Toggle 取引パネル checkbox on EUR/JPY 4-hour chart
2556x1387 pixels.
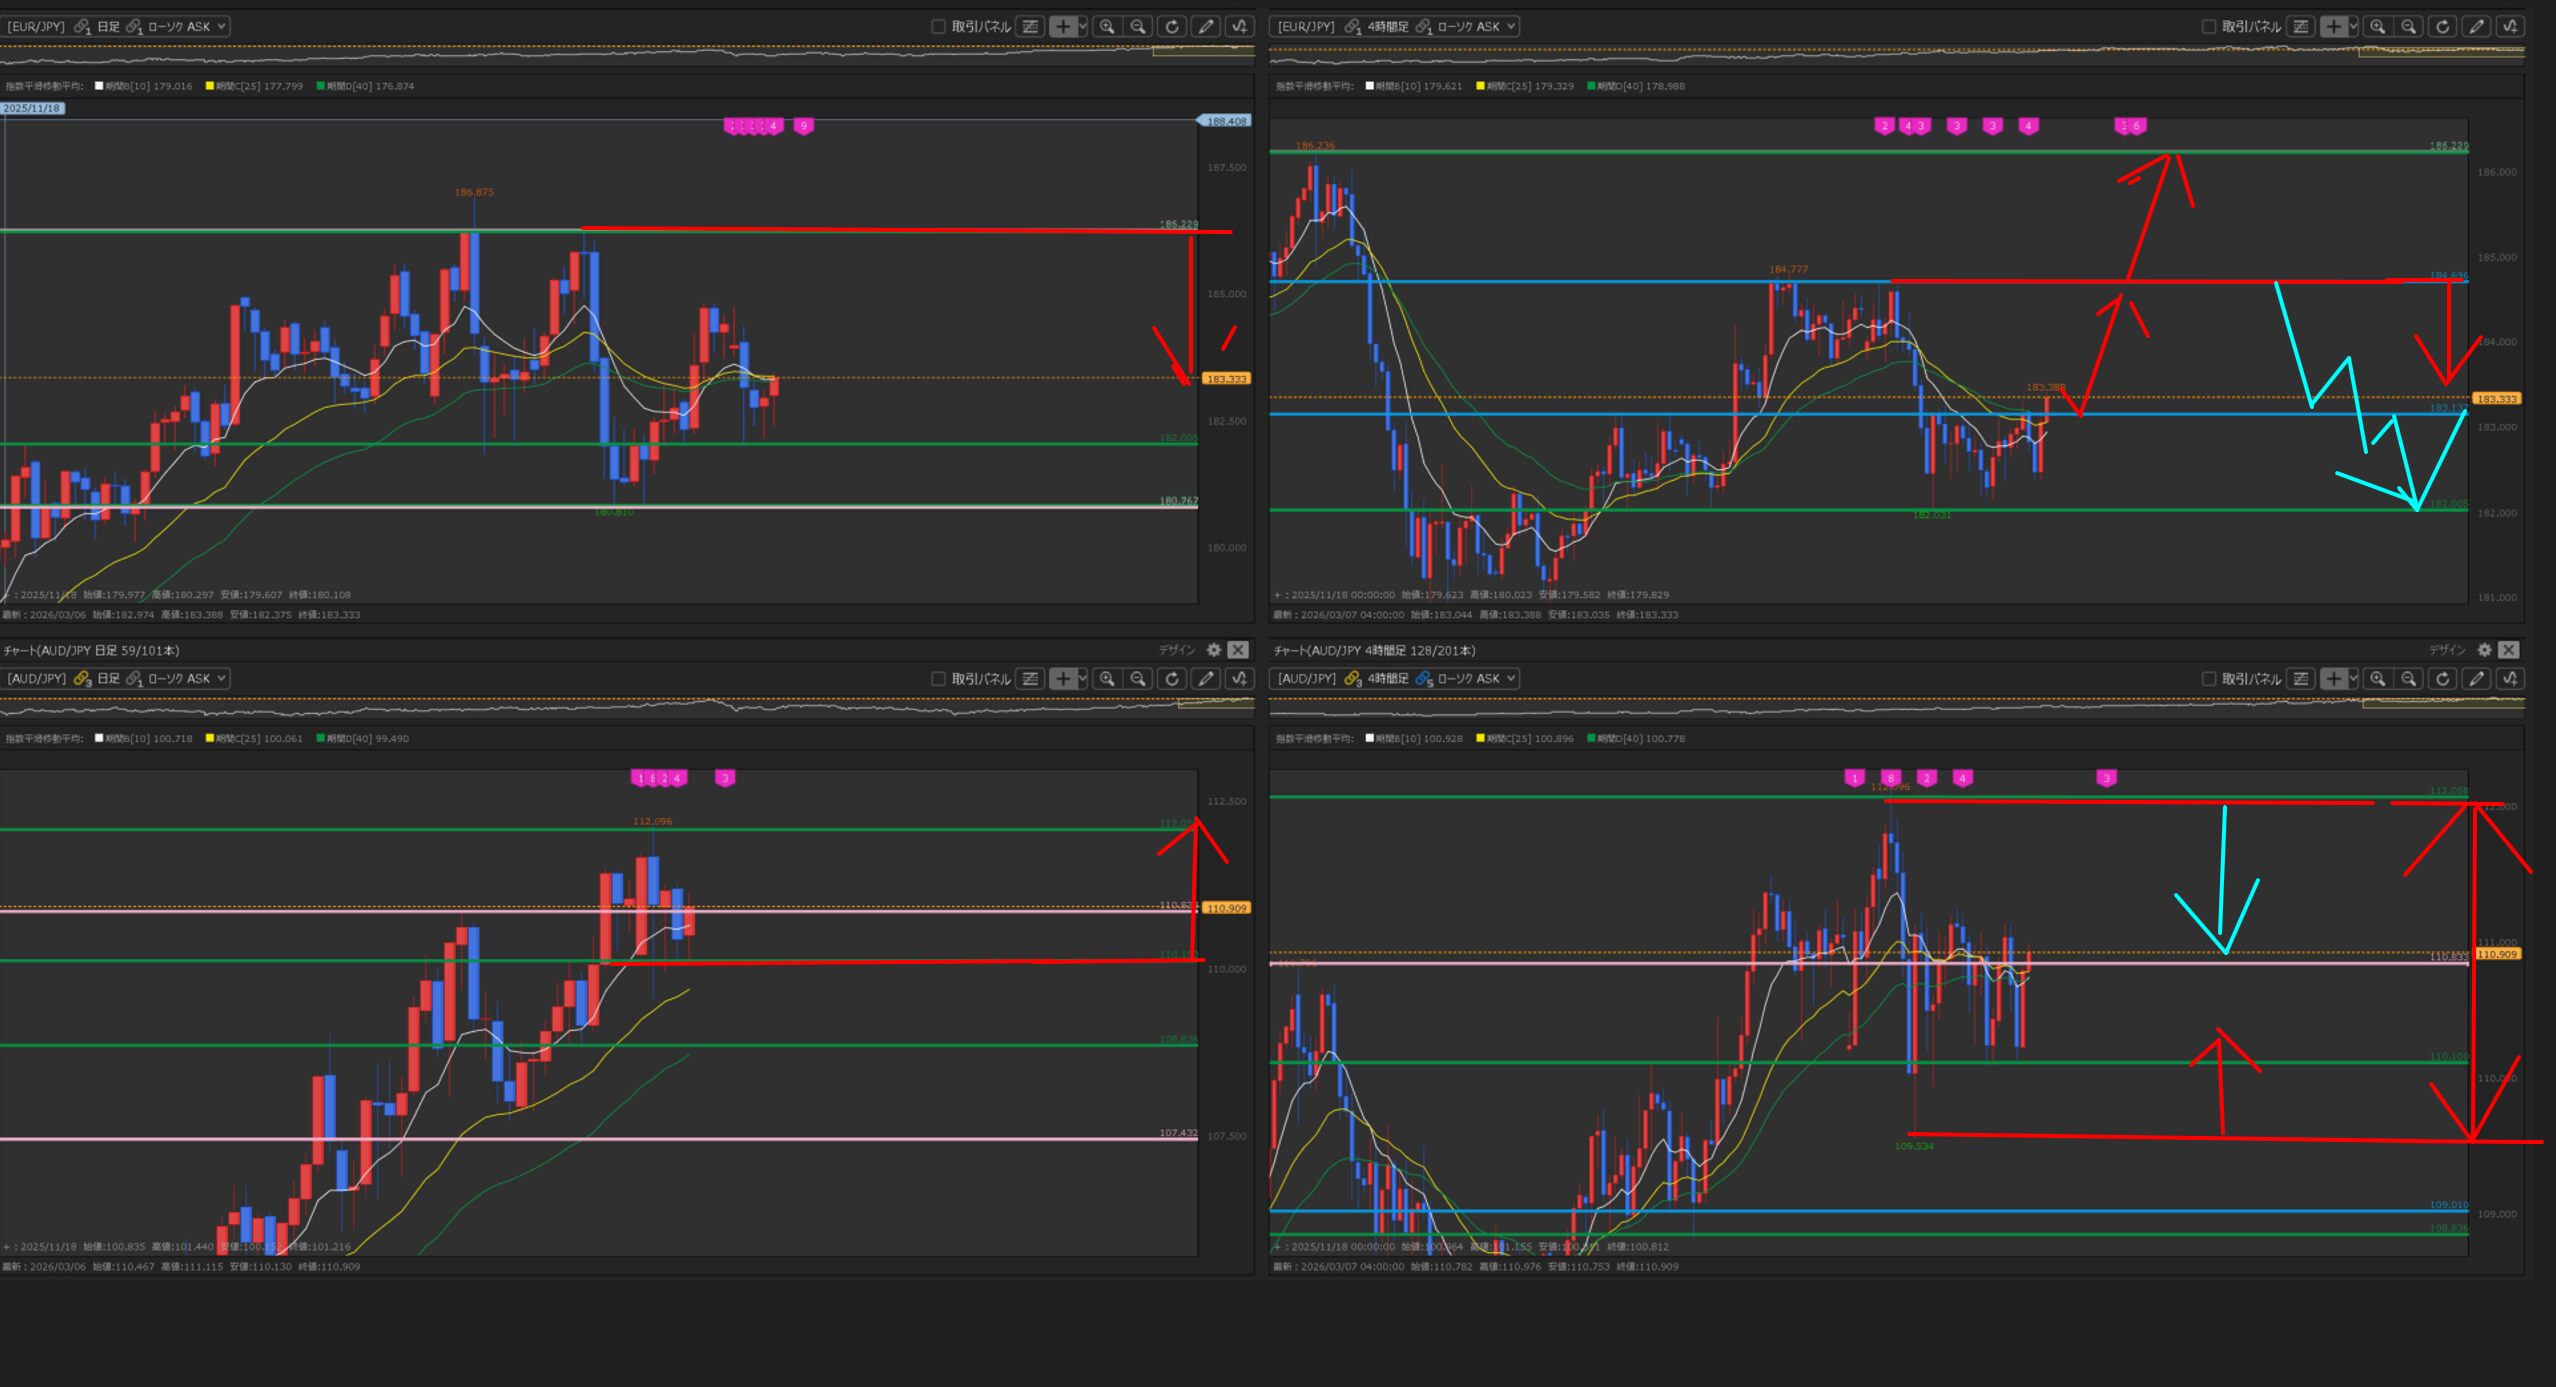click(x=2209, y=27)
